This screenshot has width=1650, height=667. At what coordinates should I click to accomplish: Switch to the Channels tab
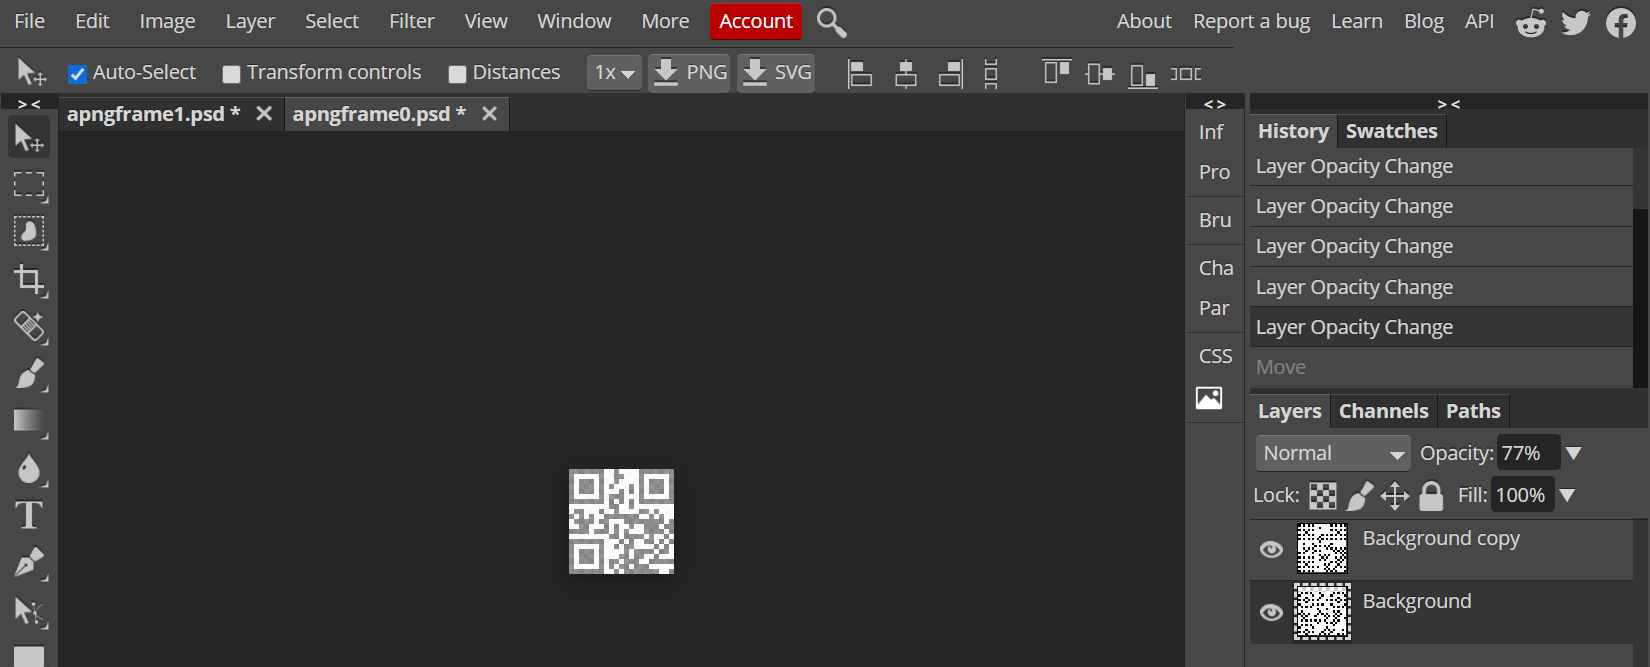[x=1383, y=411]
